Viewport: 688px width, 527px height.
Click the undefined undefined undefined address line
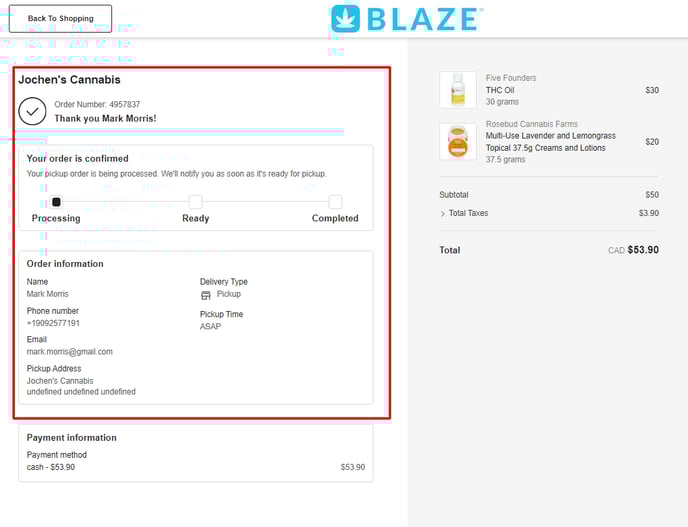tap(81, 391)
